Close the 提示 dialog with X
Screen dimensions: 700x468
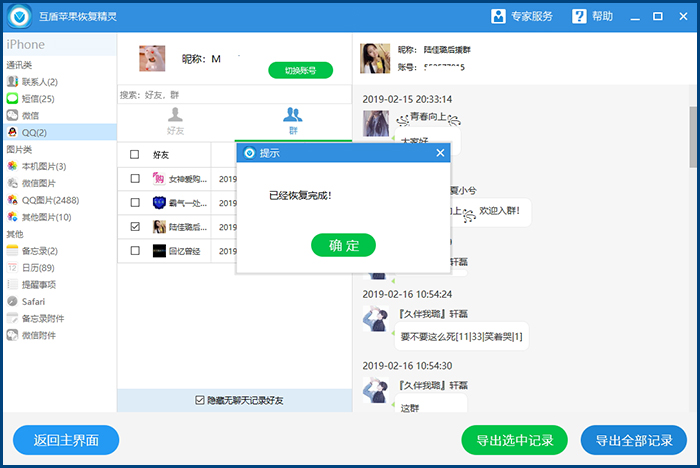440,153
